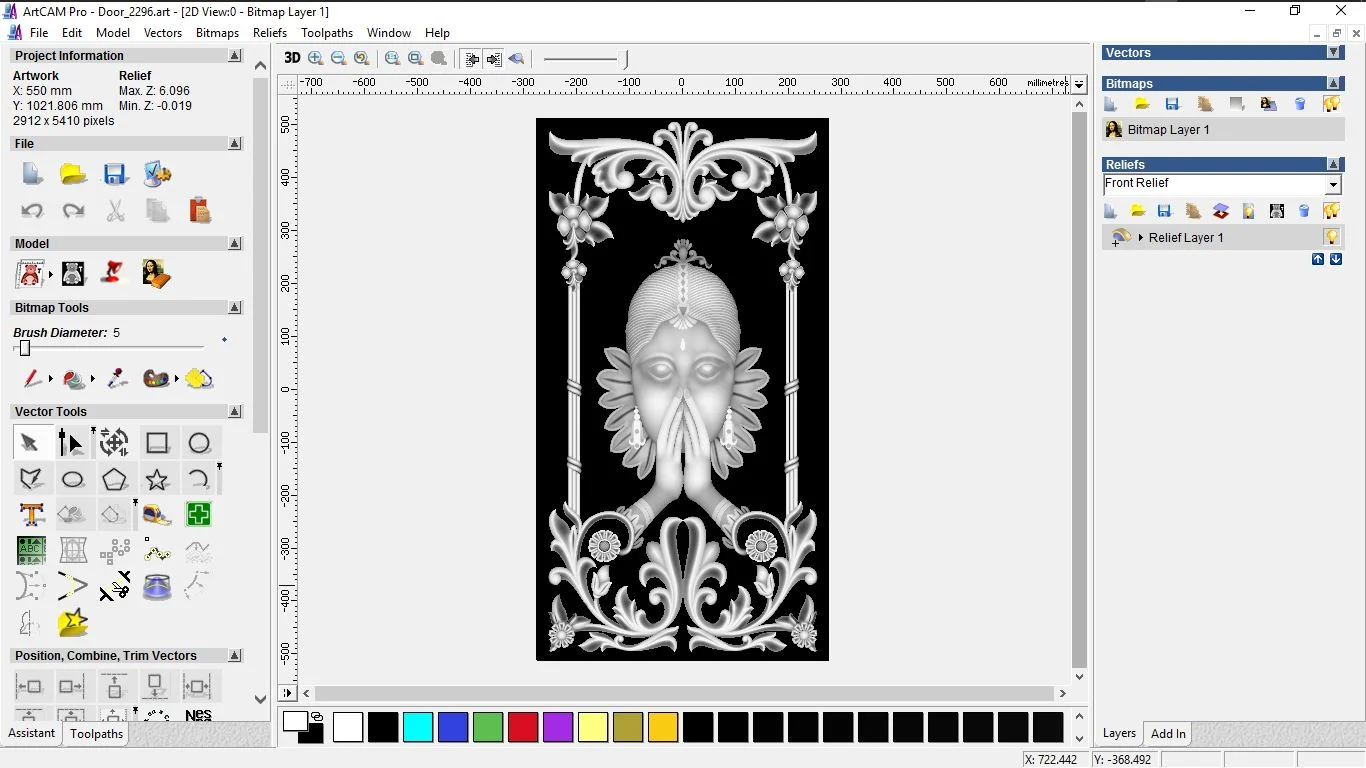Image resolution: width=1366 pixels, height=768 pixels.
Task: Select the Create Star vector tool
Action: pyautogui.click(x=157, y=480)
